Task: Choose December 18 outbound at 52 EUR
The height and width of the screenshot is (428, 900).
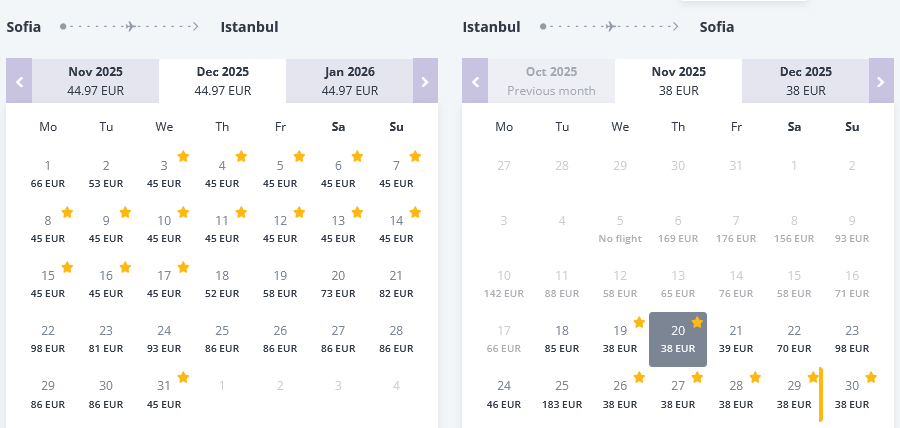Action: (x=222, y=283)
